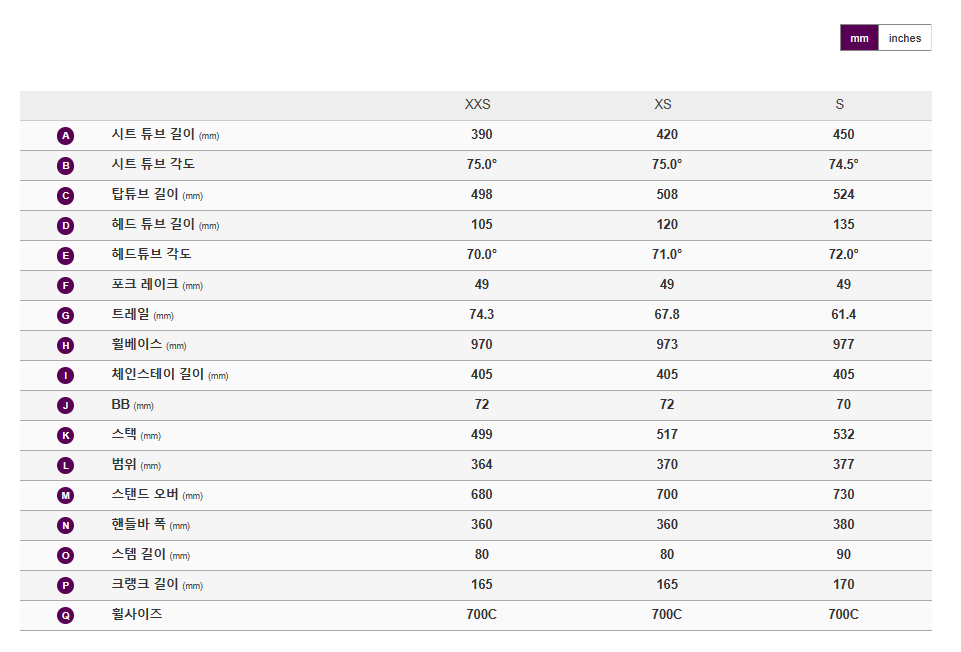The image size is (961, 652).
Task: Select the XS size column header
Action: 663,105
